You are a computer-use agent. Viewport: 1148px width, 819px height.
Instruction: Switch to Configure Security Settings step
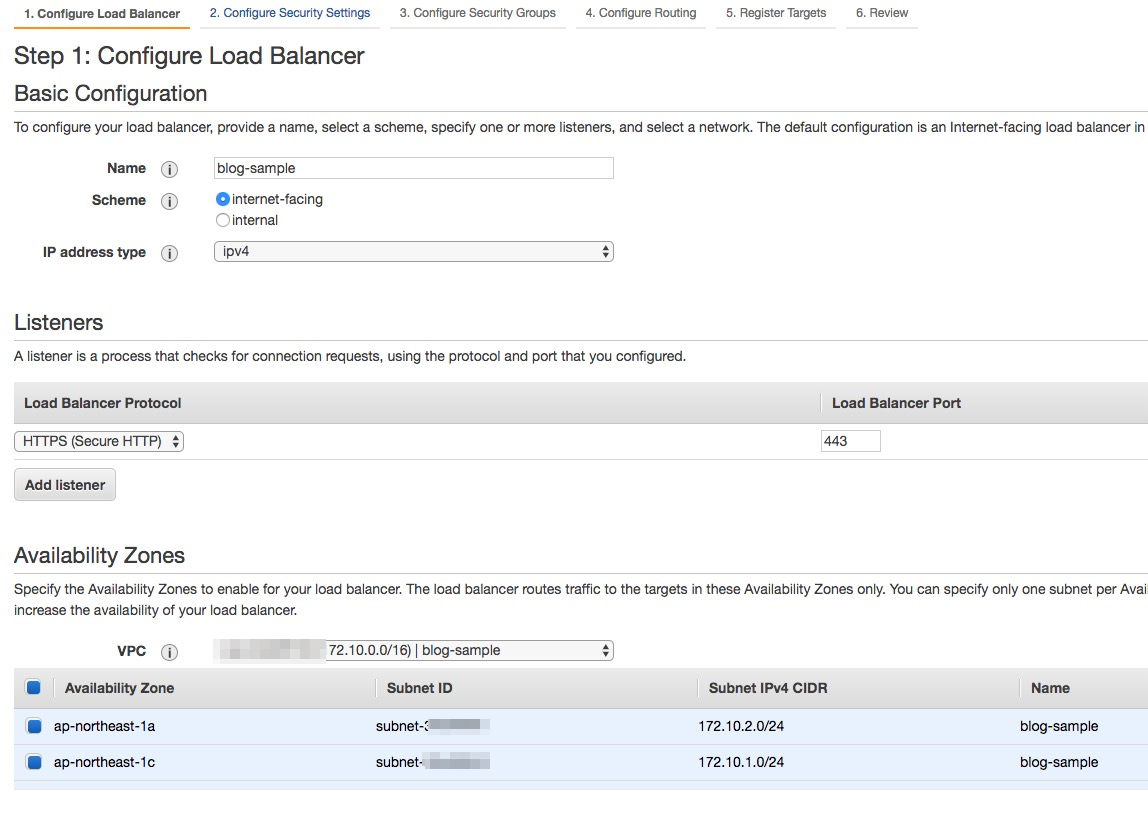[x=289, y=13]
